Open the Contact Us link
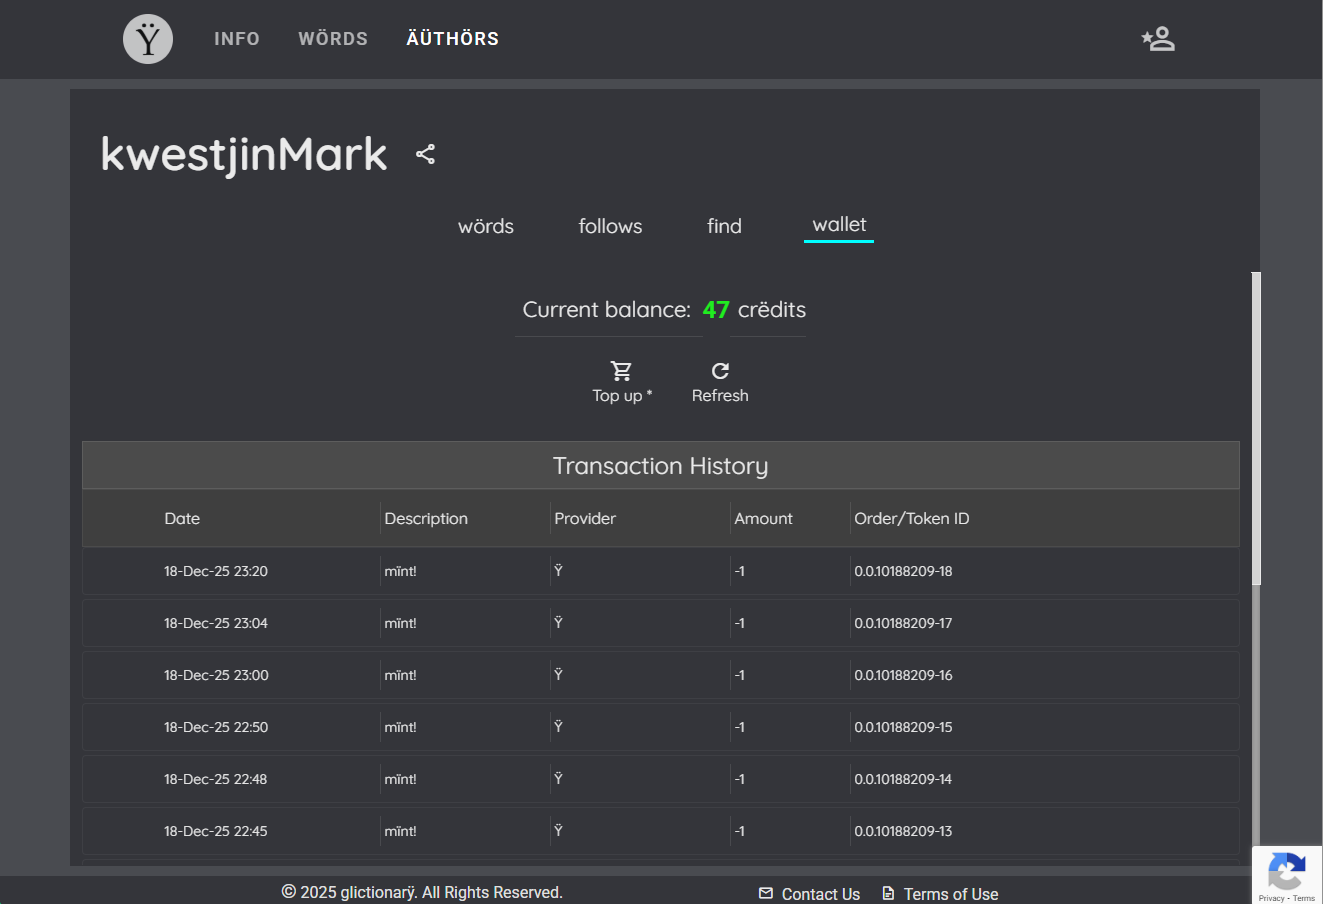 (x=820, y=894)
